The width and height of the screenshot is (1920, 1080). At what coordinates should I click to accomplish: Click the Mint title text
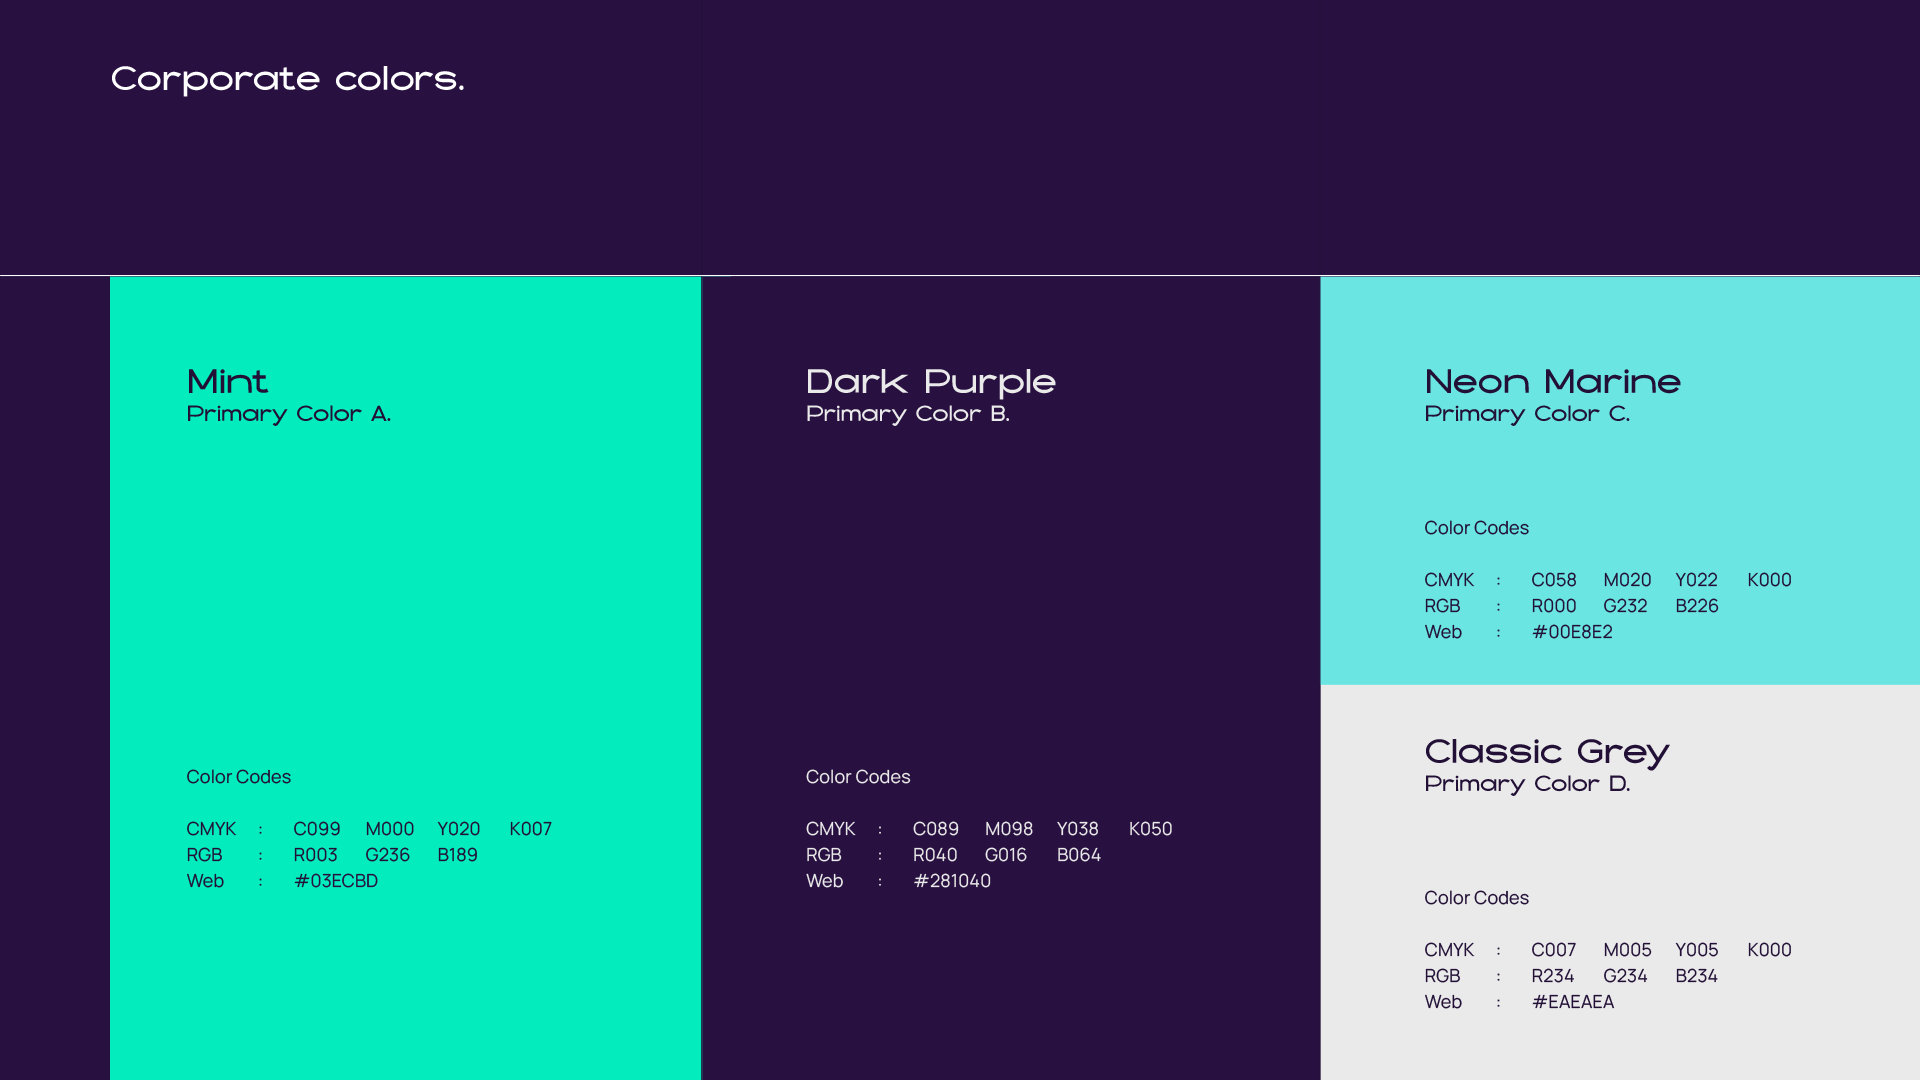tap(227, 381)
